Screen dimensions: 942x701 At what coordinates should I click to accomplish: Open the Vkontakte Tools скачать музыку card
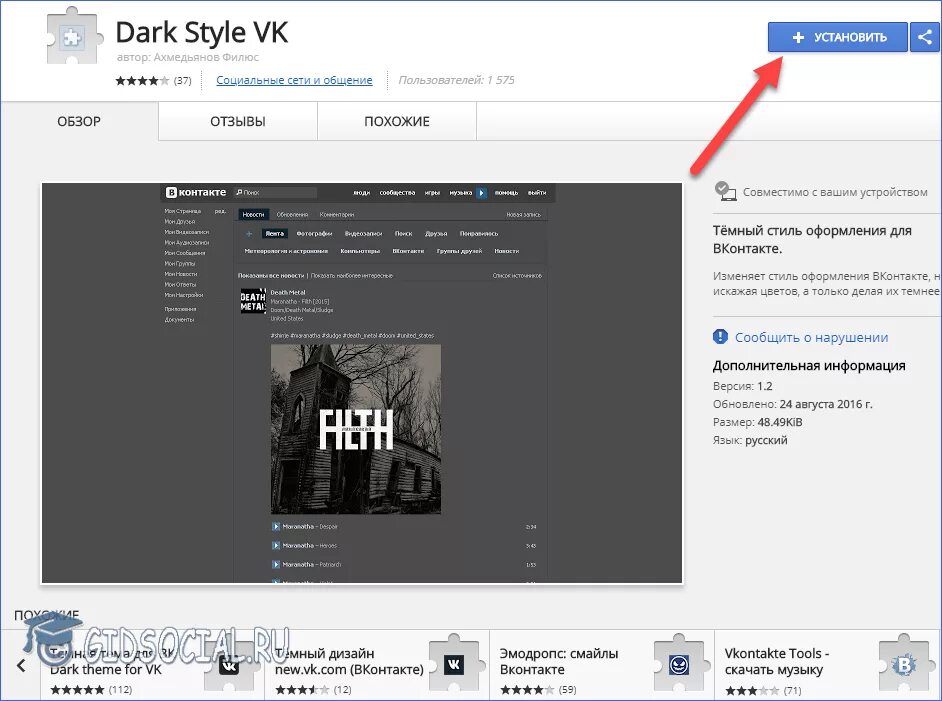pos(828,665)
